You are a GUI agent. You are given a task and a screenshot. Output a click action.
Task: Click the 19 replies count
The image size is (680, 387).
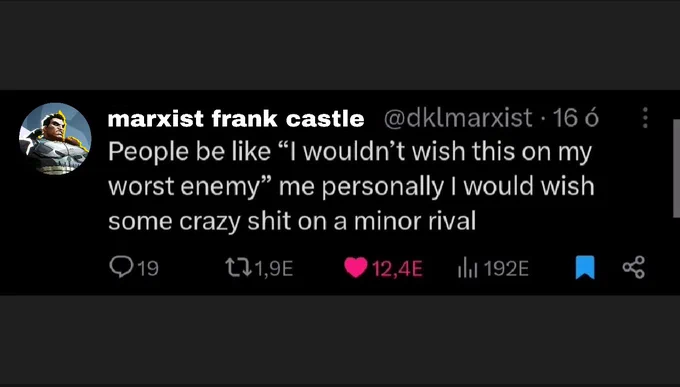tap(148, 269)
